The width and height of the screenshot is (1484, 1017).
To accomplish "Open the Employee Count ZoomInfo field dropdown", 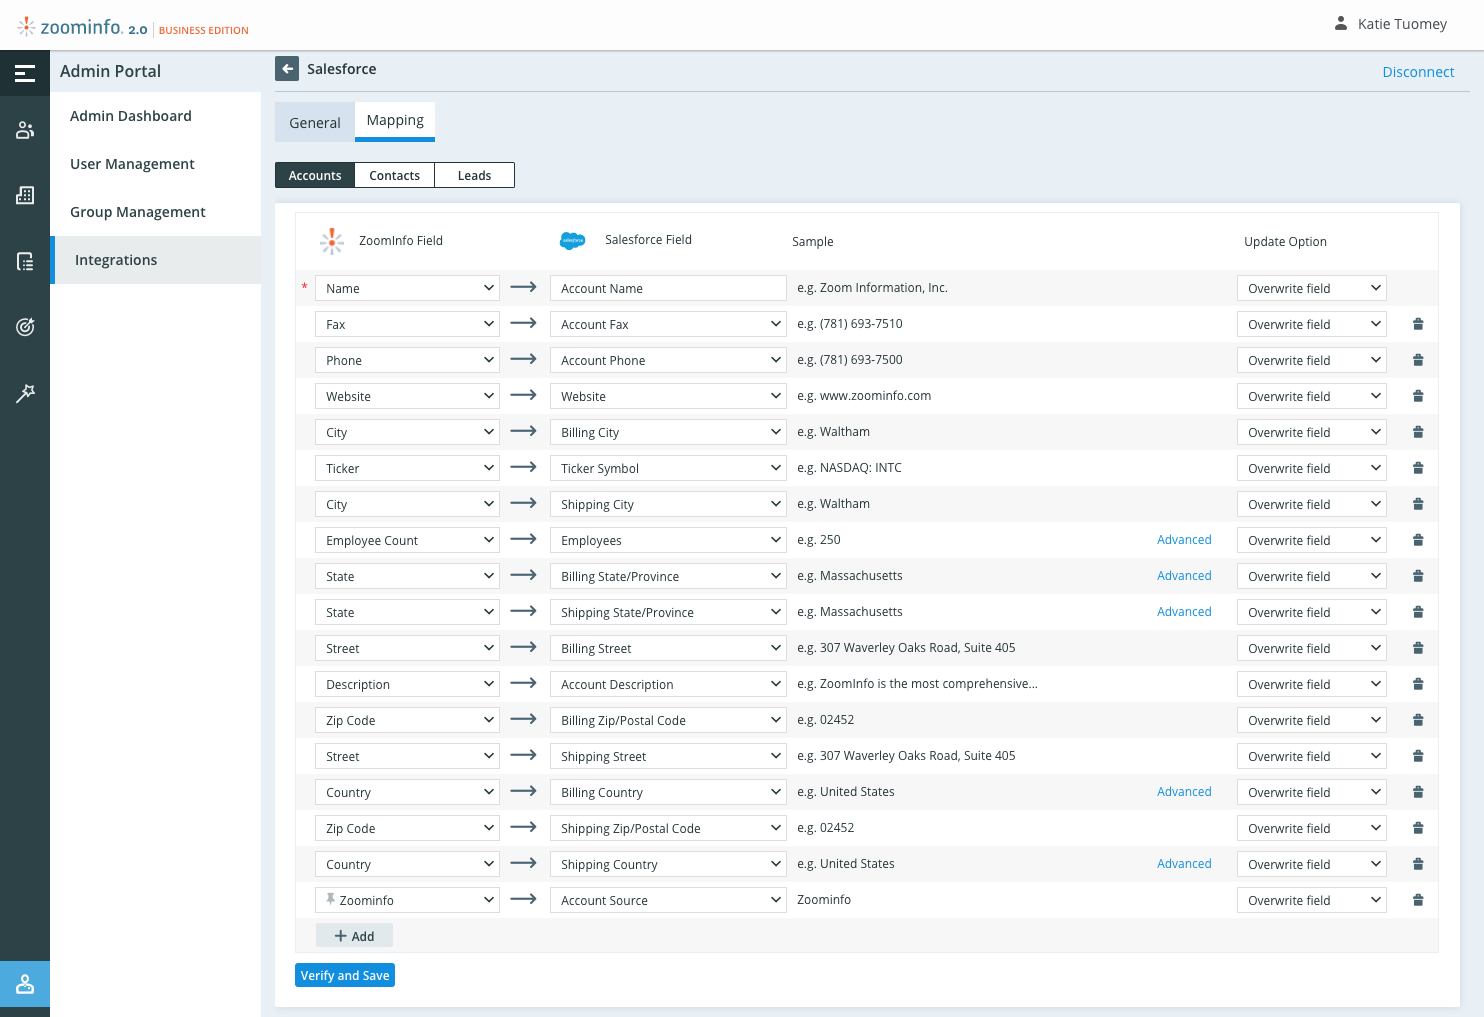I will 407,540.
